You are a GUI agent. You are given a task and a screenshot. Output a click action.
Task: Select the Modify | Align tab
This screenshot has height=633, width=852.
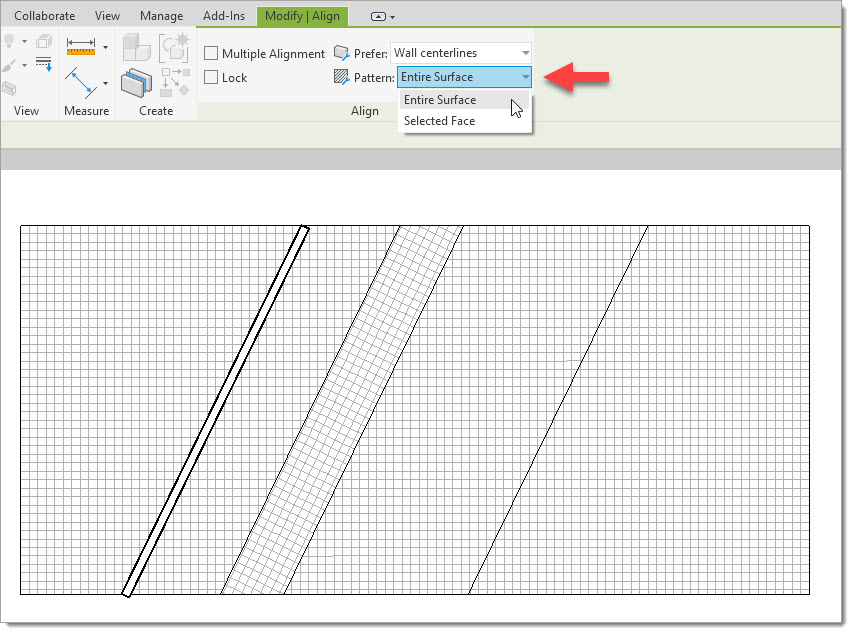pyautogui.click(x=302, y=16)
